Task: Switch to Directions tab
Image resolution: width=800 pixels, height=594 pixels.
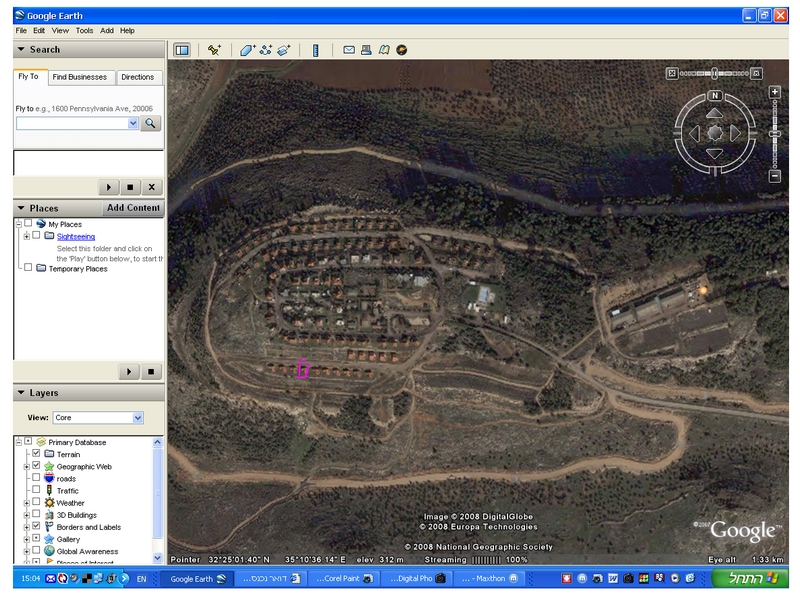Action: (138, 77)
